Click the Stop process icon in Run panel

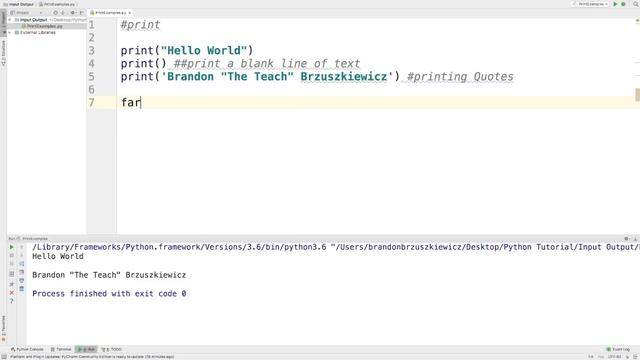(11, 256)
